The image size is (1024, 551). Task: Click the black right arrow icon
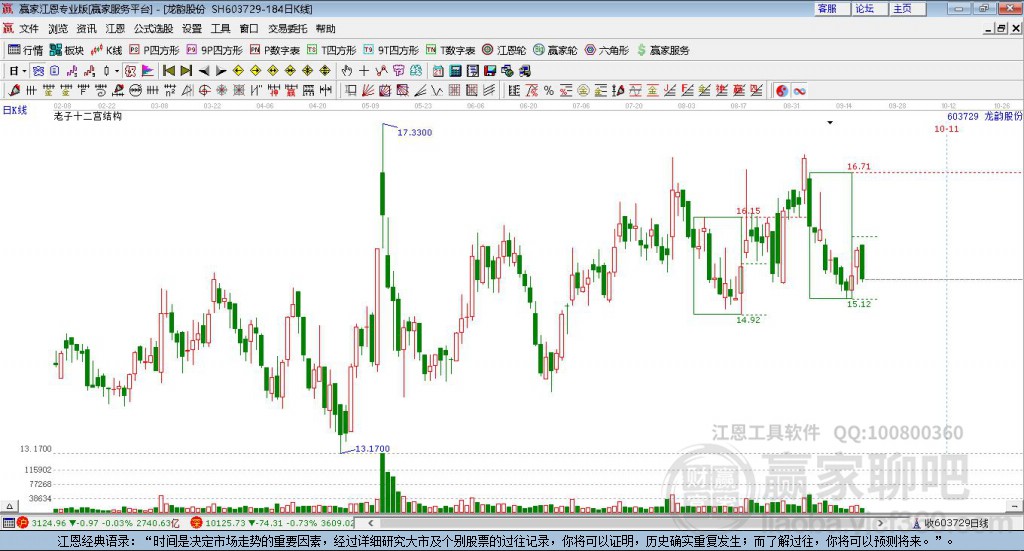221,71
